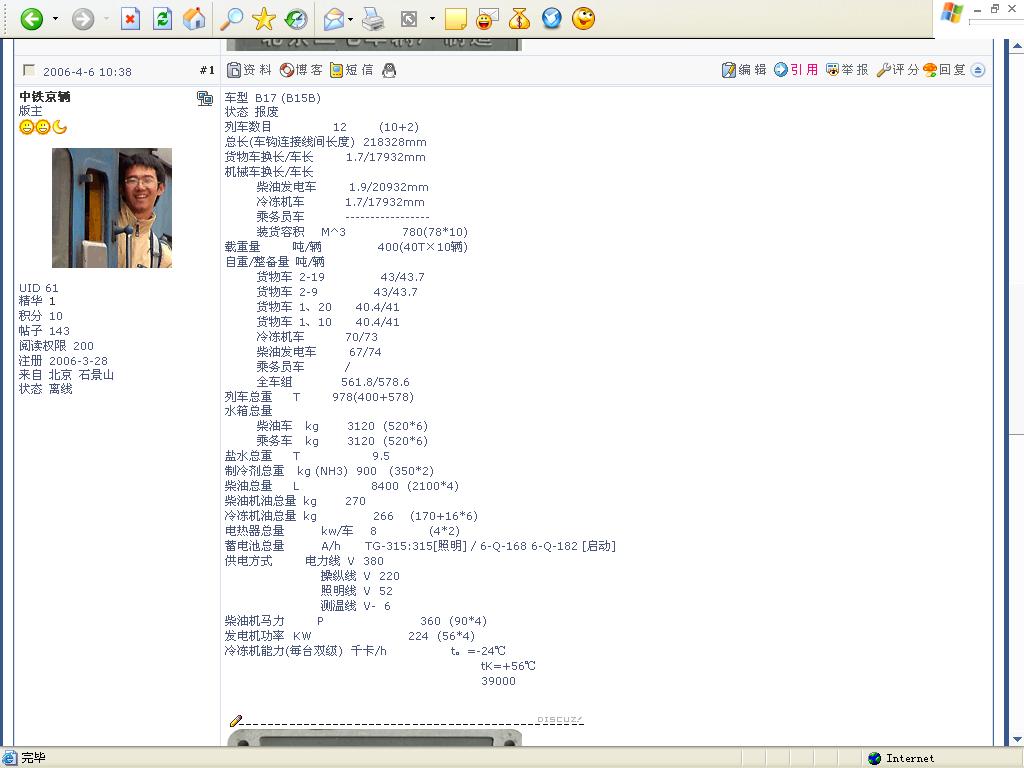This screenshot has width=1024, height=768.
Task: Click the scroll down arrow on scrollbar
Action: point(1017,739)
